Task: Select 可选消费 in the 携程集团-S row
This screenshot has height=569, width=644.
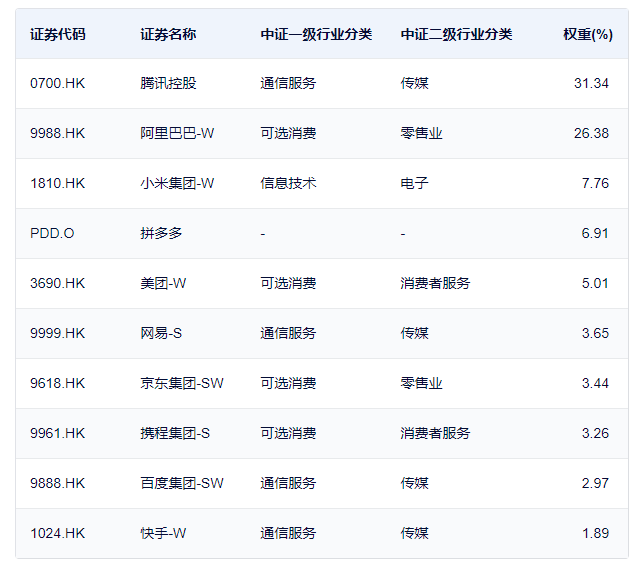Action: pyautogui.click(x=288, y=433)
